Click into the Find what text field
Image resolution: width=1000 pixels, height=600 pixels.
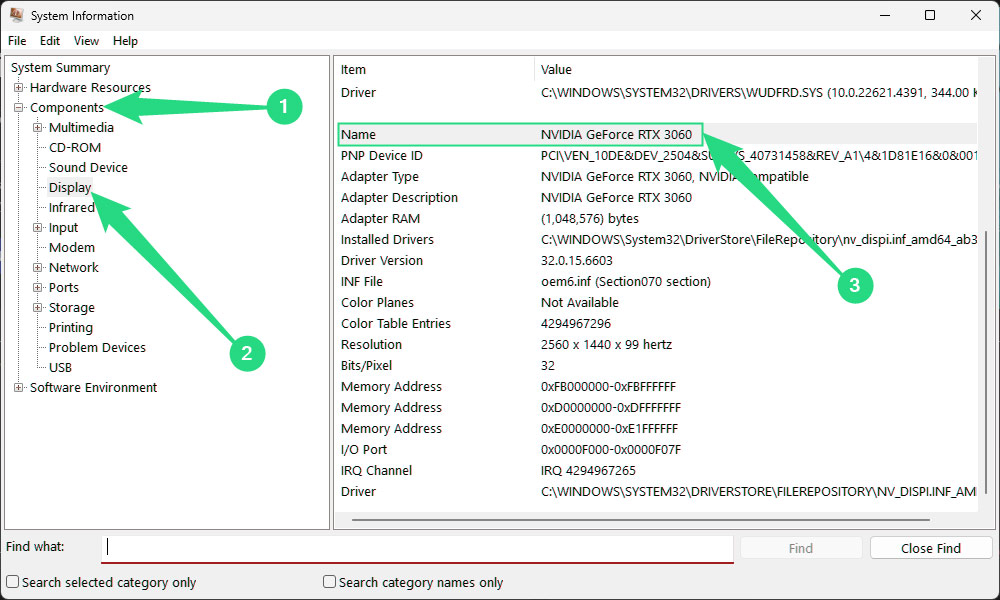[x=418, y=548]
